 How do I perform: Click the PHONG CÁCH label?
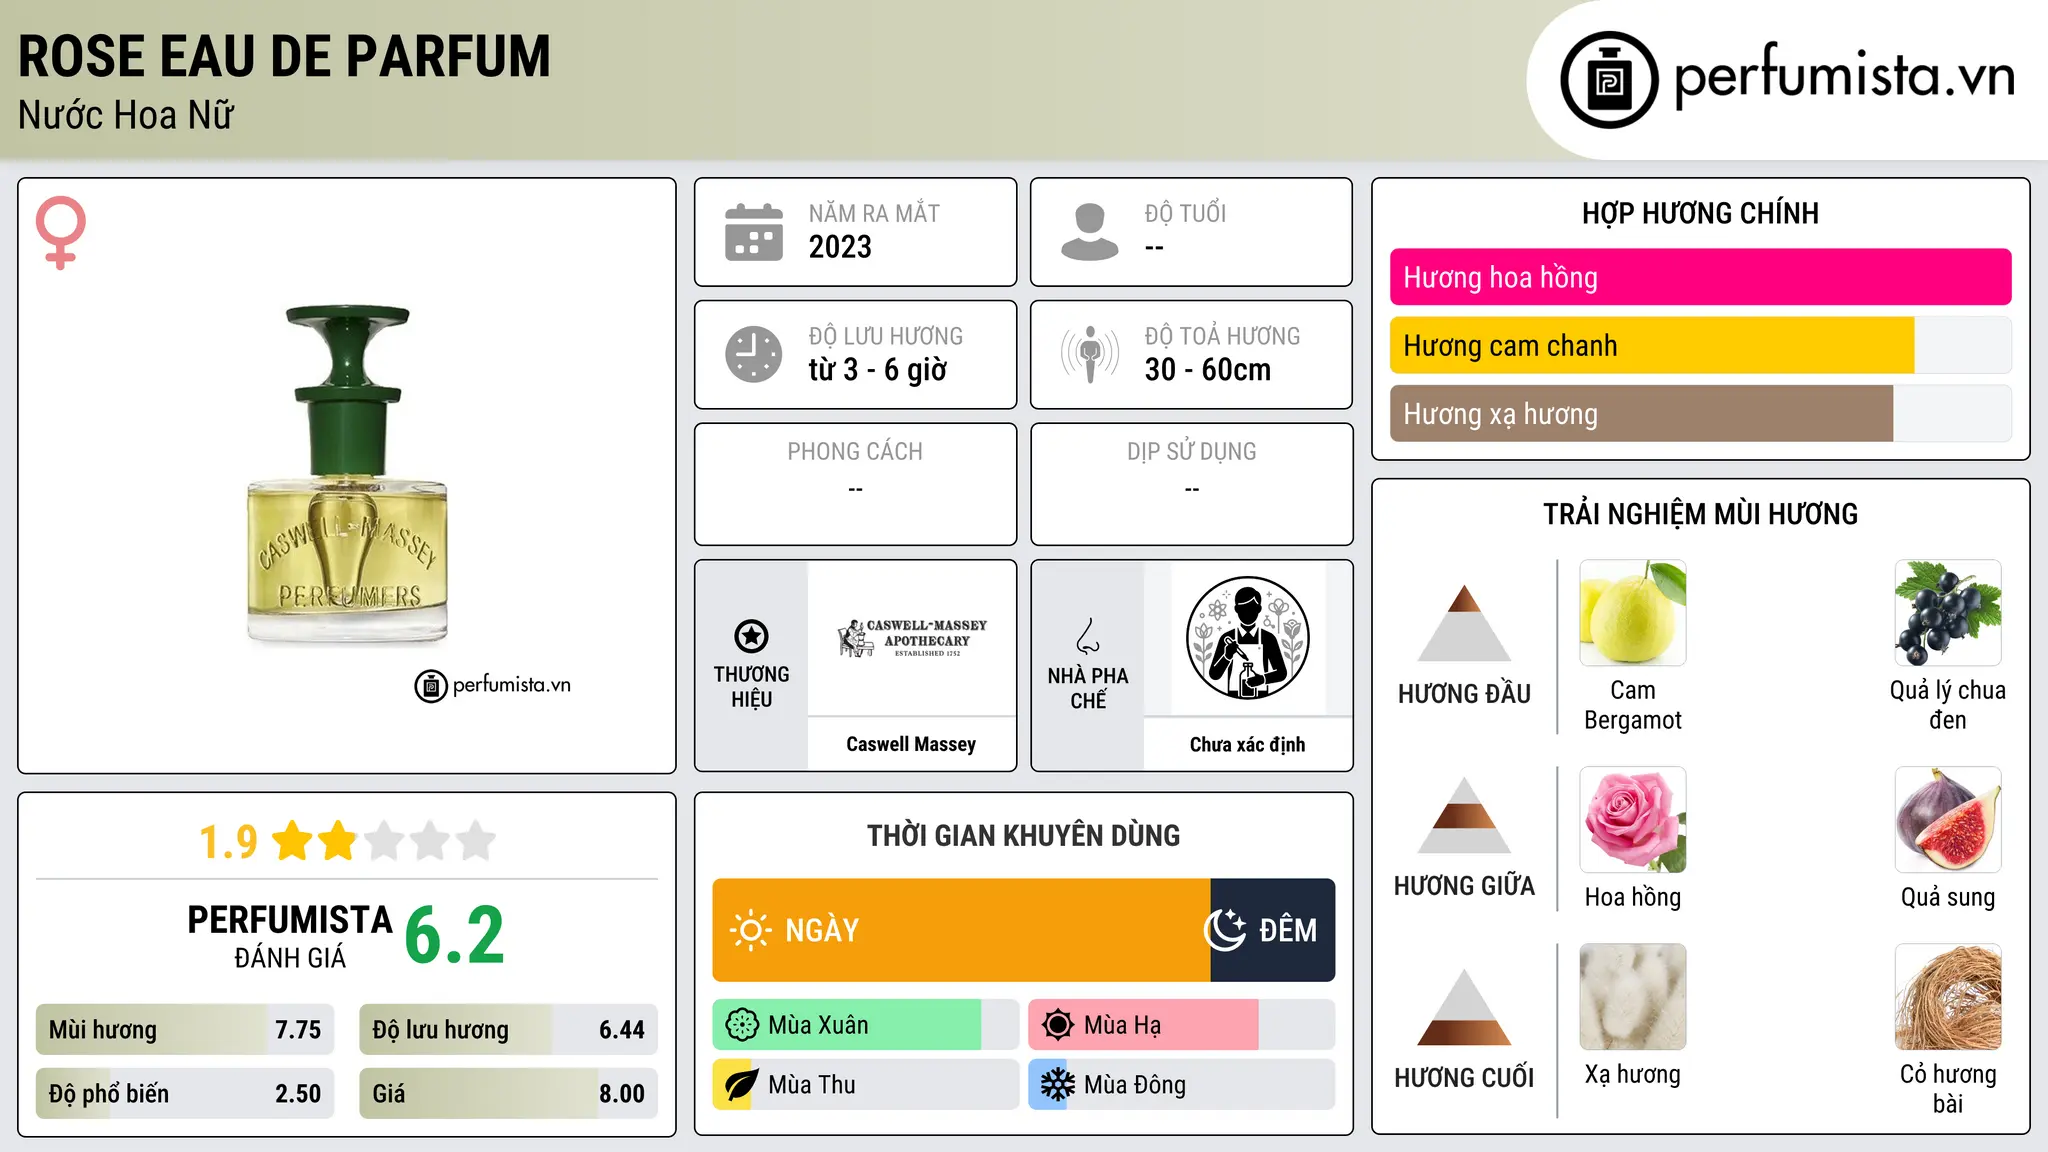tap(855, 452)
